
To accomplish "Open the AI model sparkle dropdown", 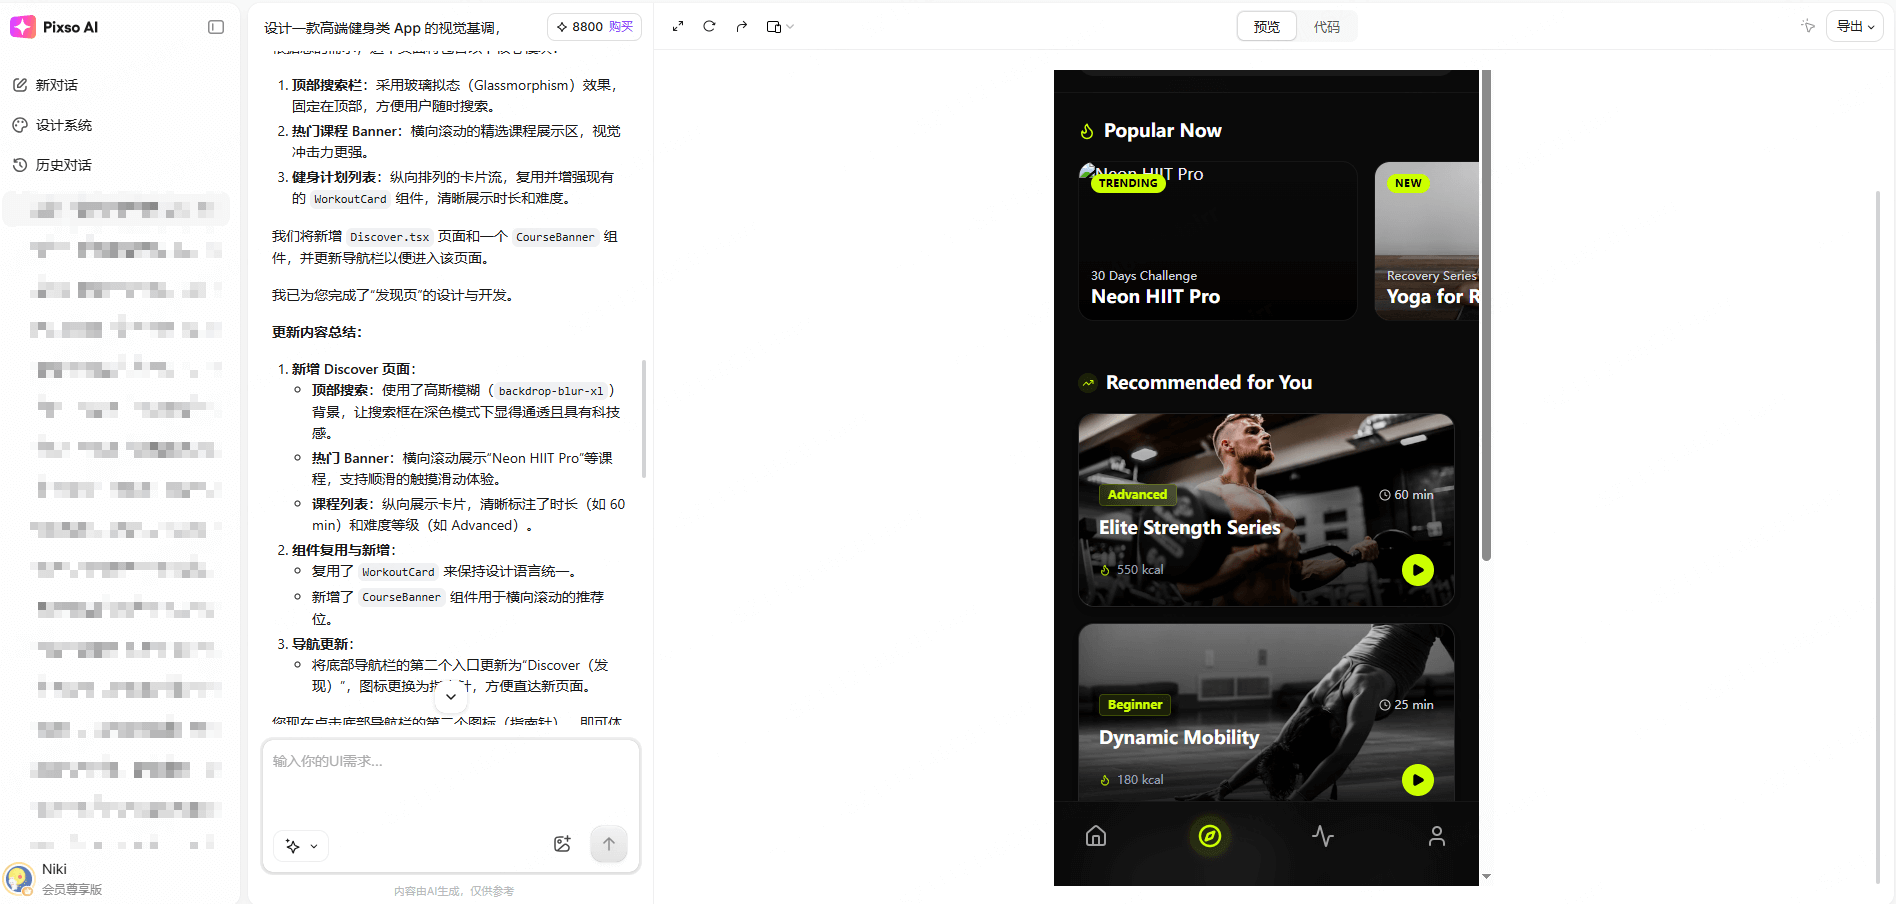I will pos(301,846).
